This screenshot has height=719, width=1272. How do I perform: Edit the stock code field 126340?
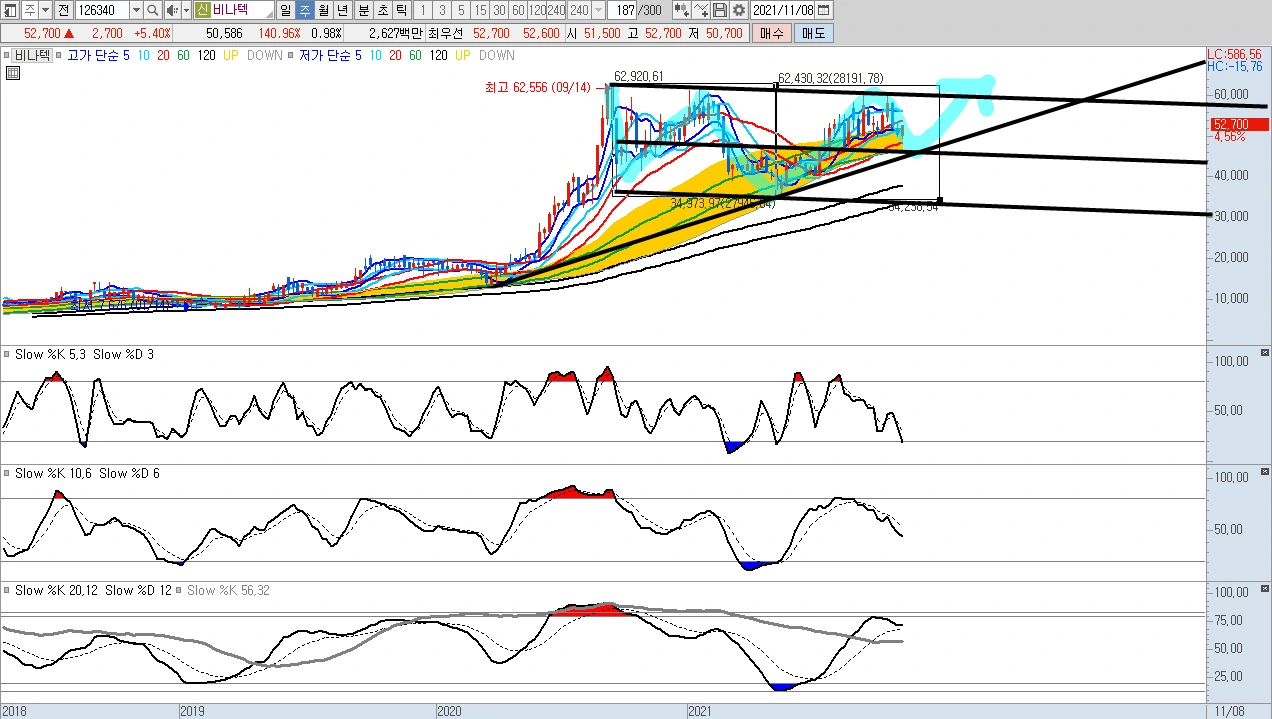point(102,10)
